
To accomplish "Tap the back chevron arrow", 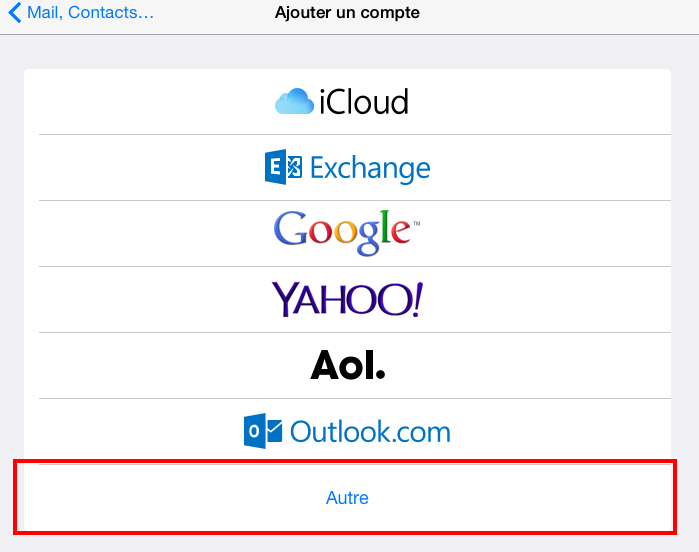I will tap(13, 14).
